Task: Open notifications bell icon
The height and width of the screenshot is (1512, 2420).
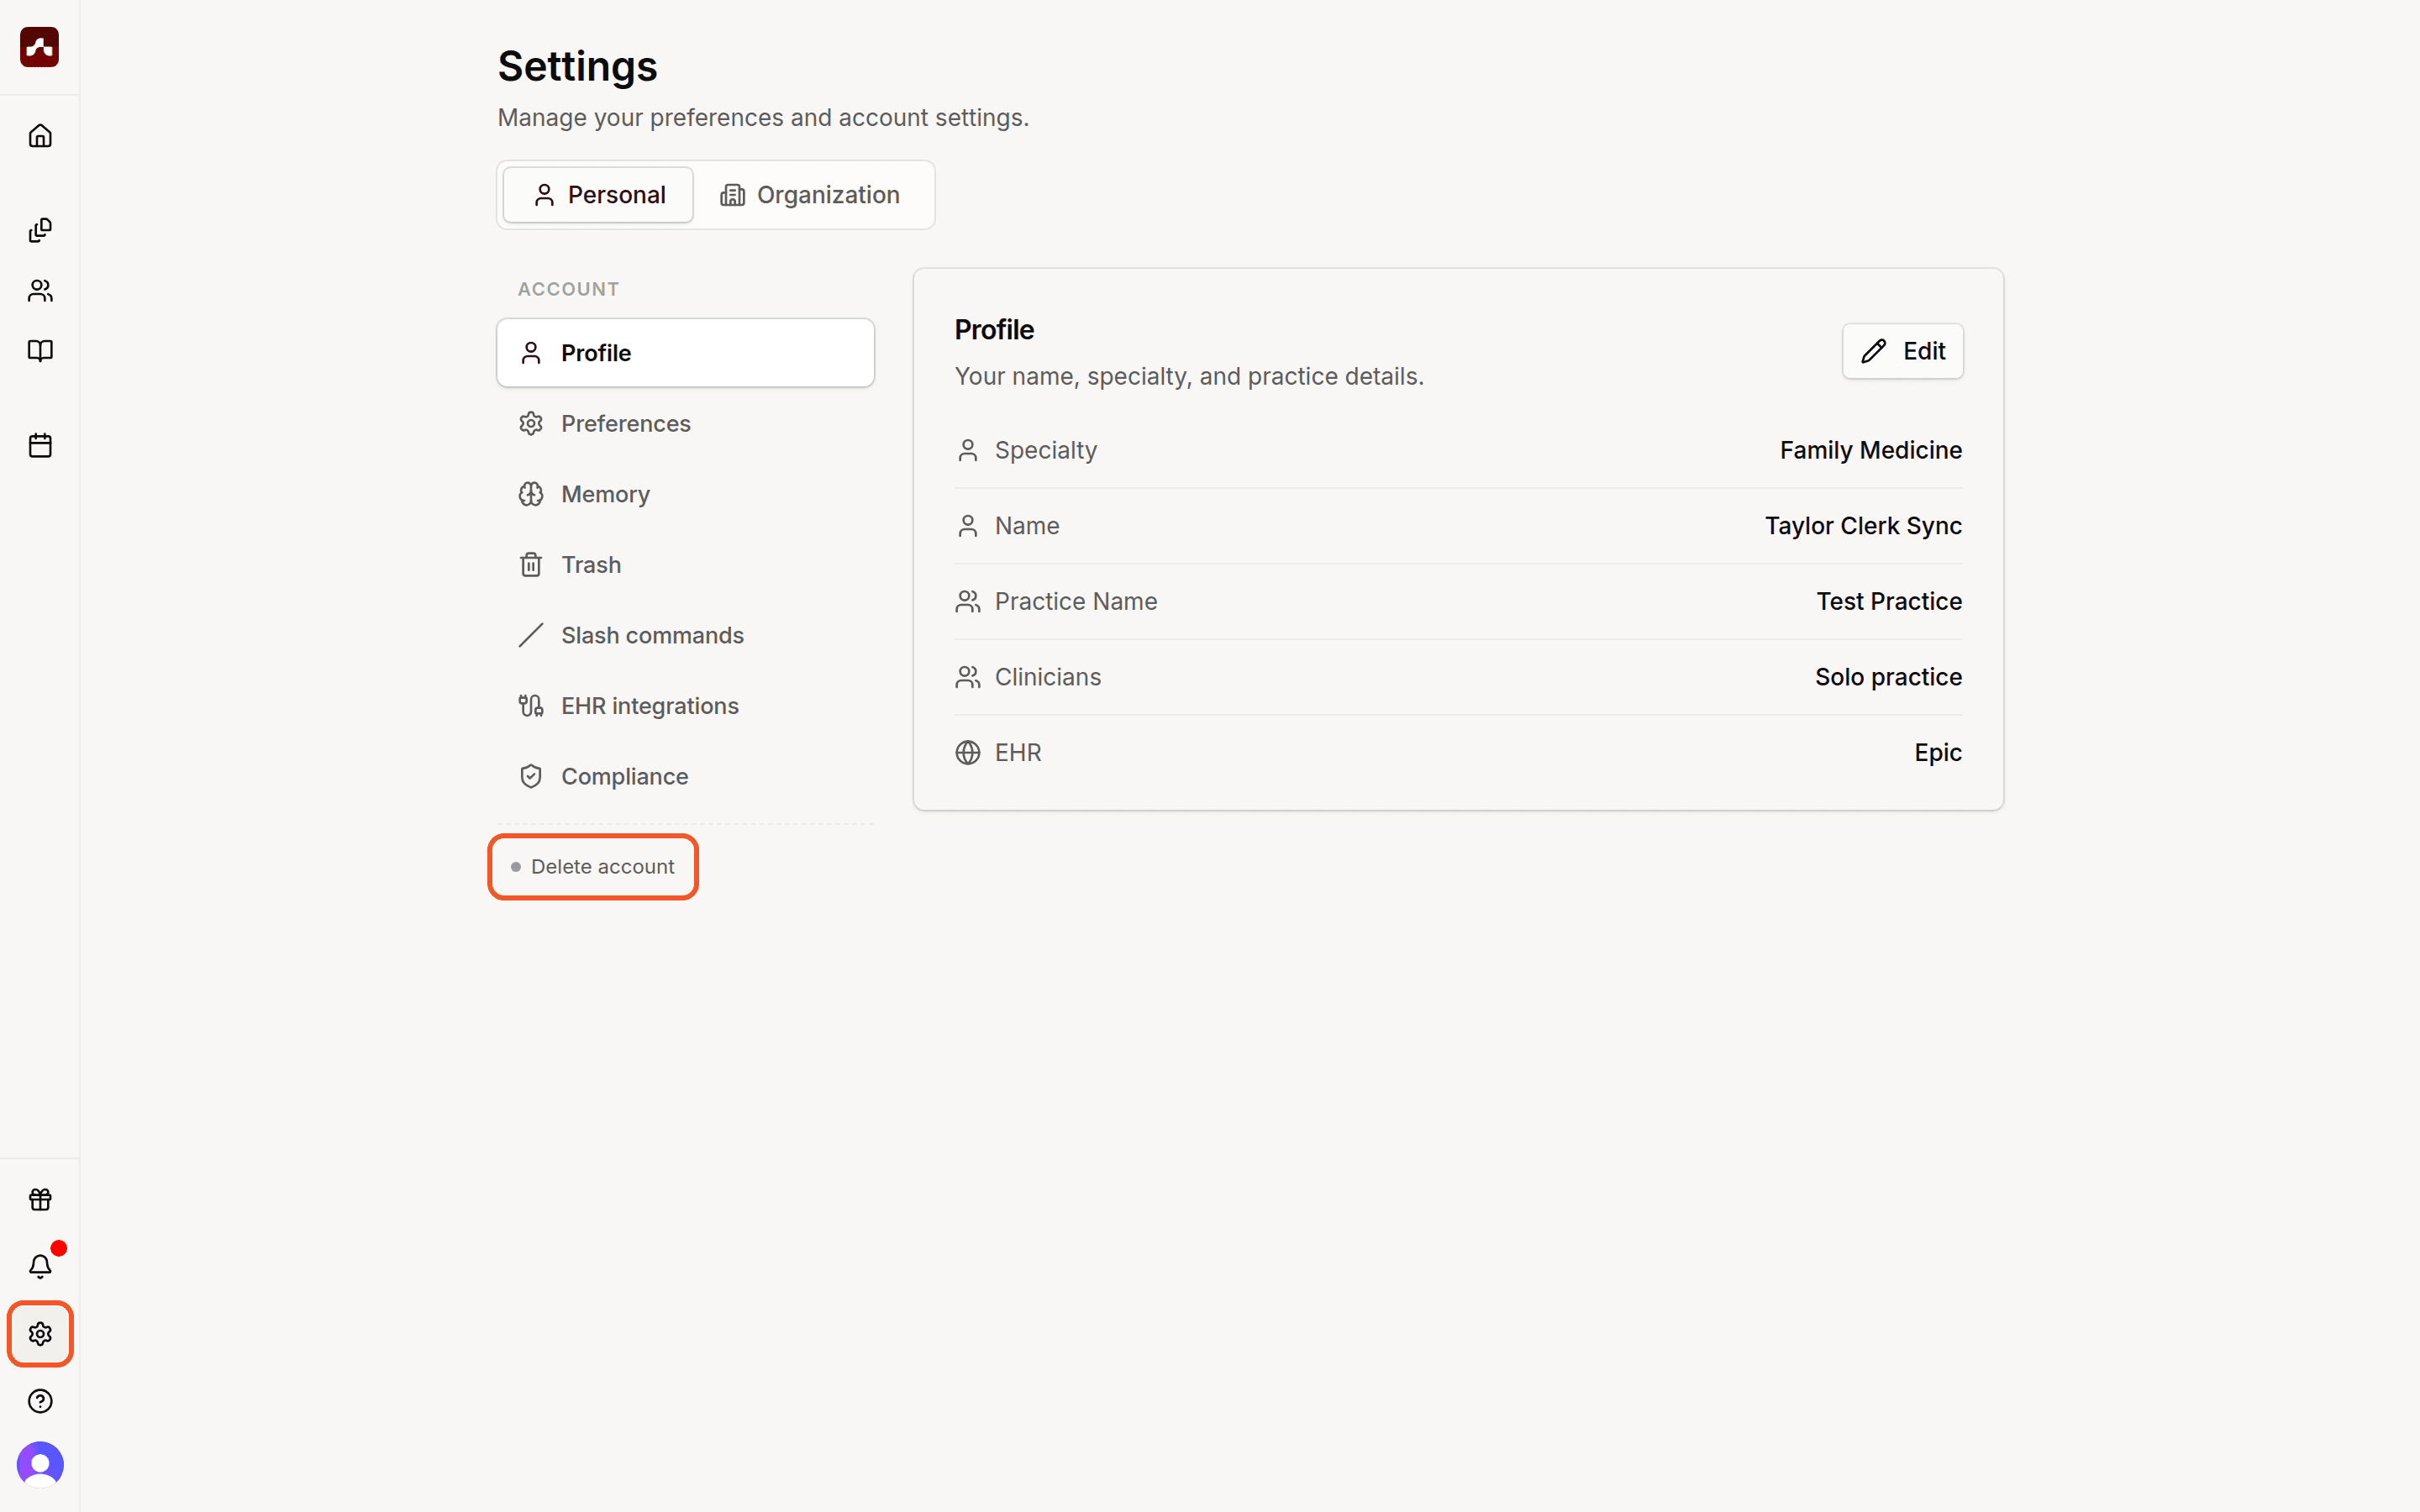Action: point(40,1266)
